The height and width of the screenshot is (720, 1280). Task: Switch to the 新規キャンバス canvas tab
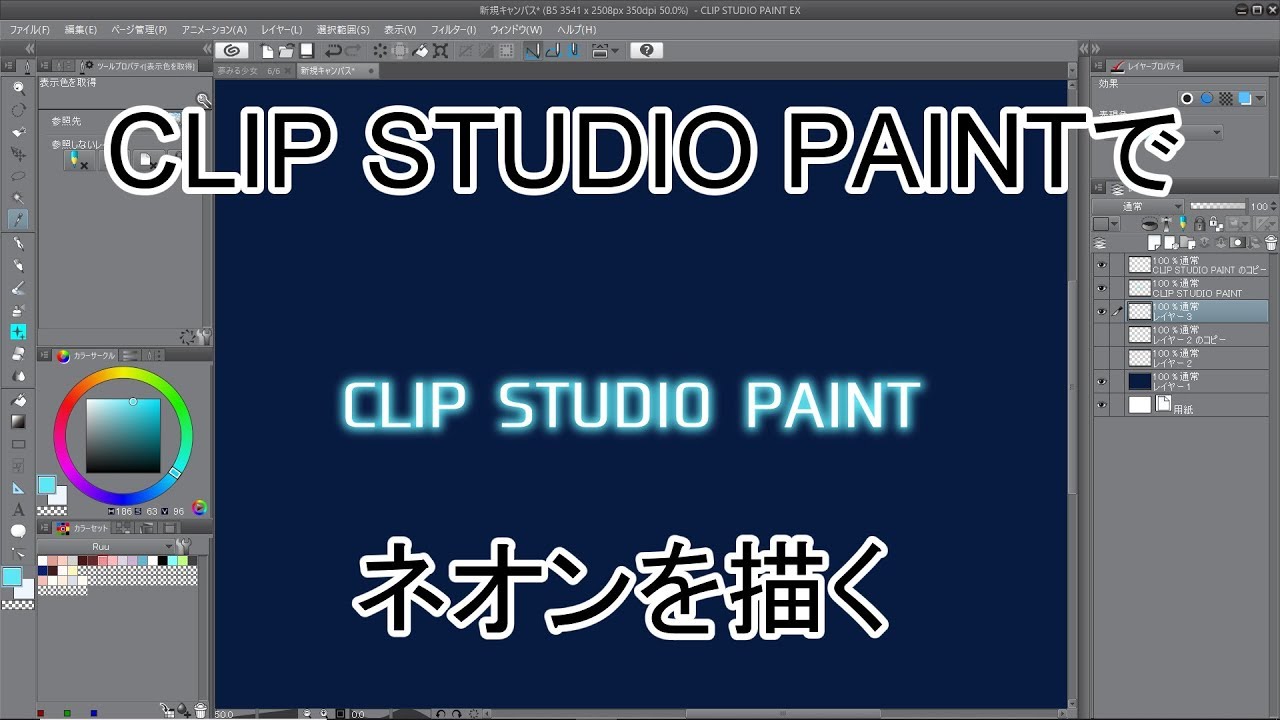pos(337,71)
